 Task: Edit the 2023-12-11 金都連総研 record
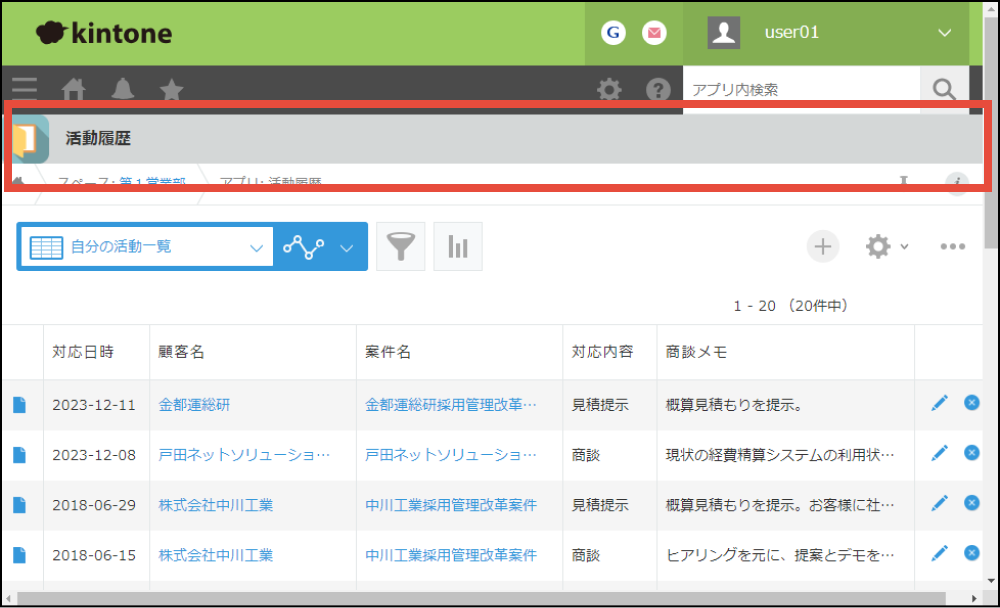[x=939, y=403]
